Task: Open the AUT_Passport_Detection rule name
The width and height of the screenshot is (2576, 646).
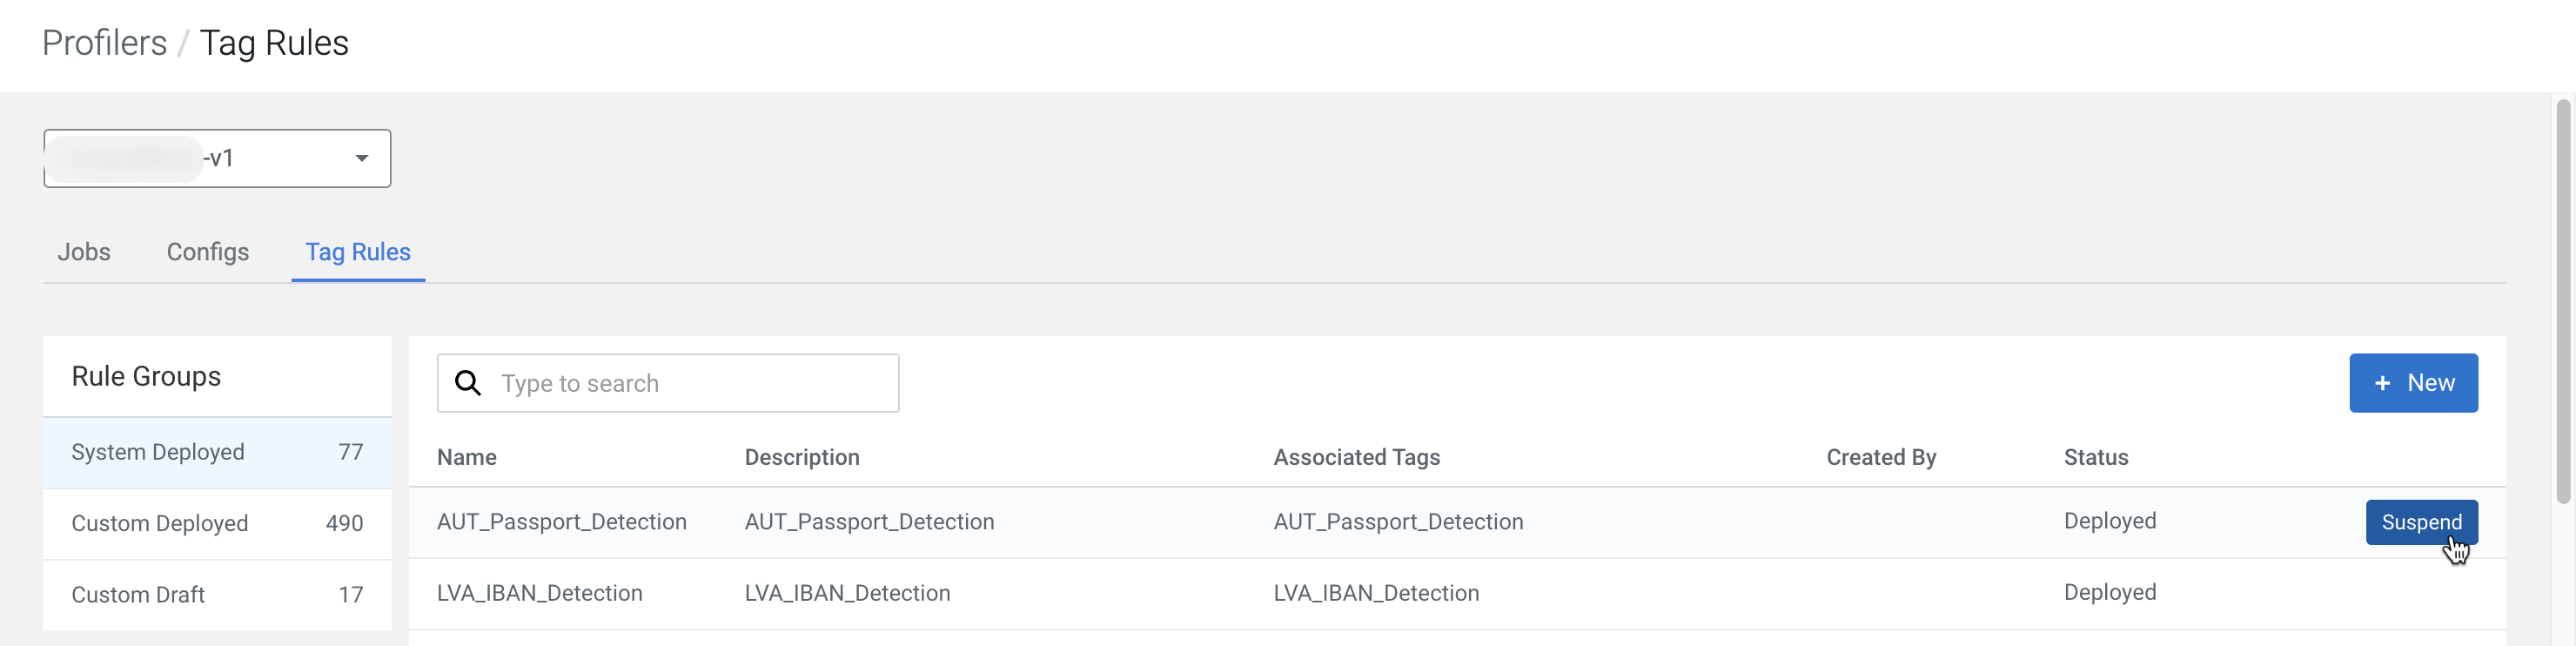Action: (561, 522)
